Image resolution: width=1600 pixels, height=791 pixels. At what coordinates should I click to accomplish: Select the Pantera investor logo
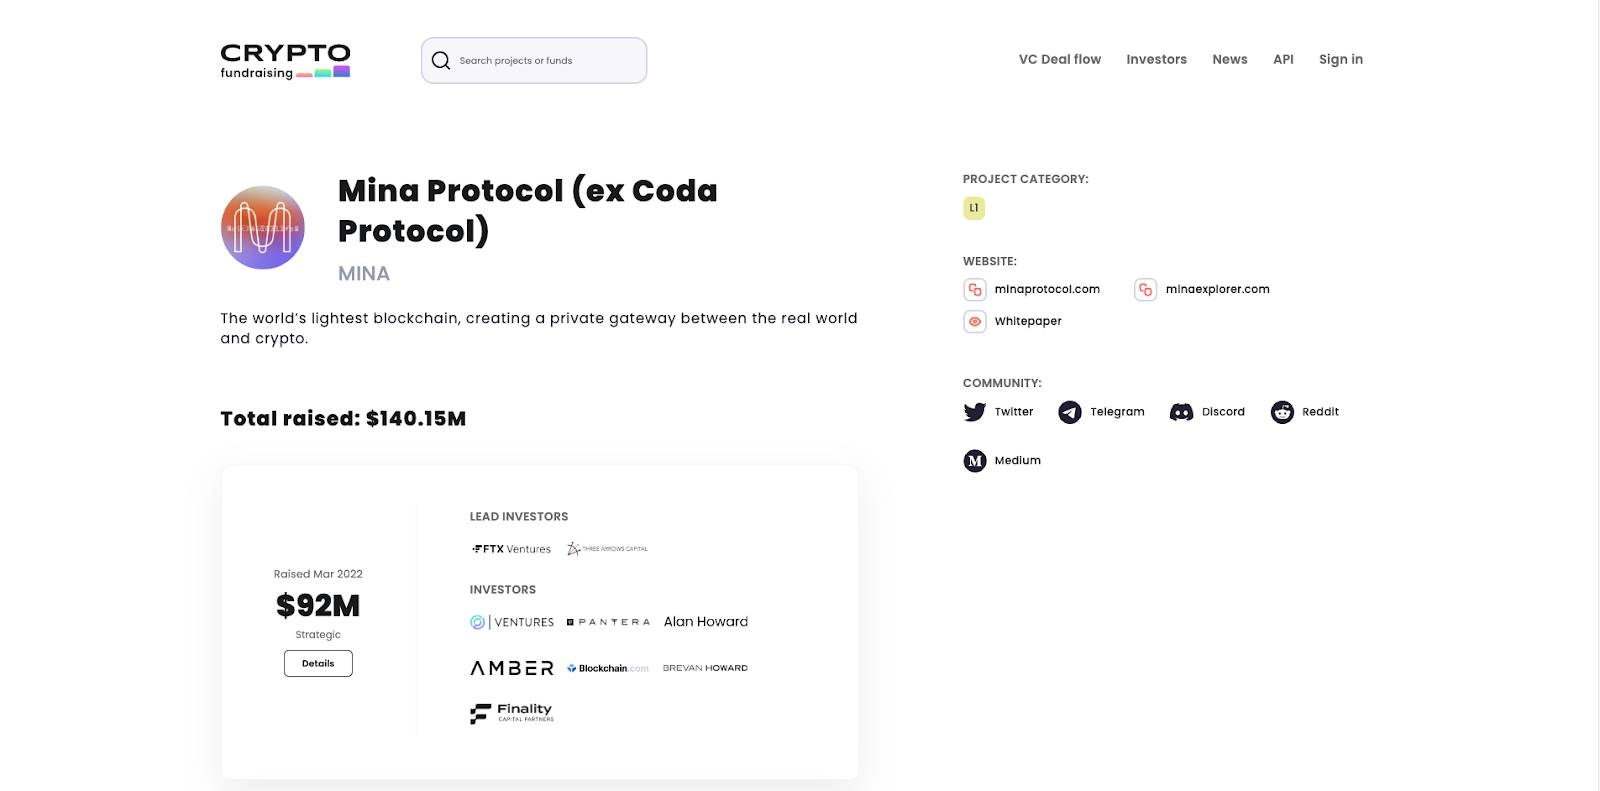(608, 622)
